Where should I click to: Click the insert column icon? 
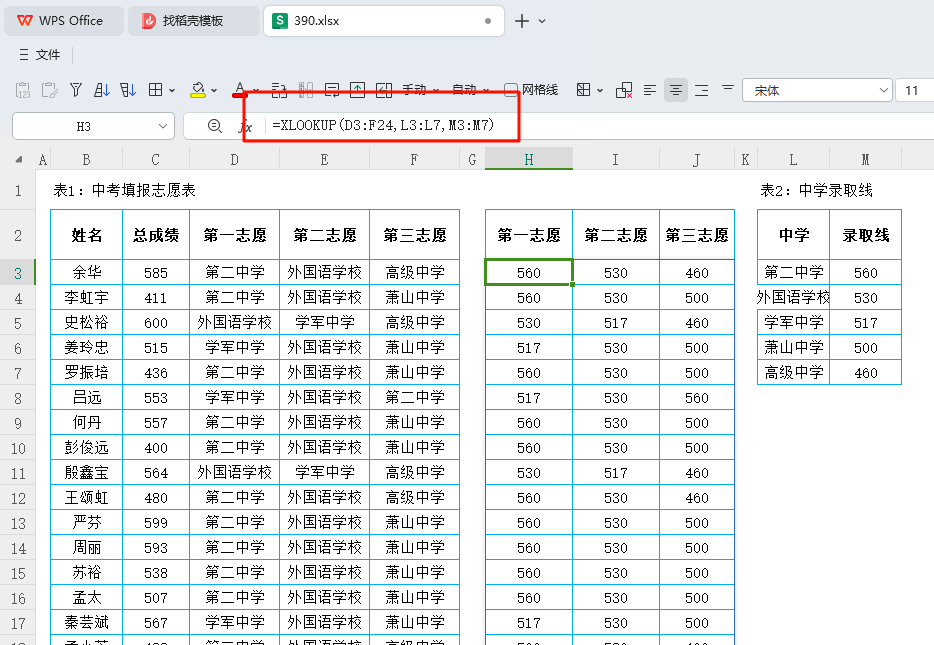[384, 90]
